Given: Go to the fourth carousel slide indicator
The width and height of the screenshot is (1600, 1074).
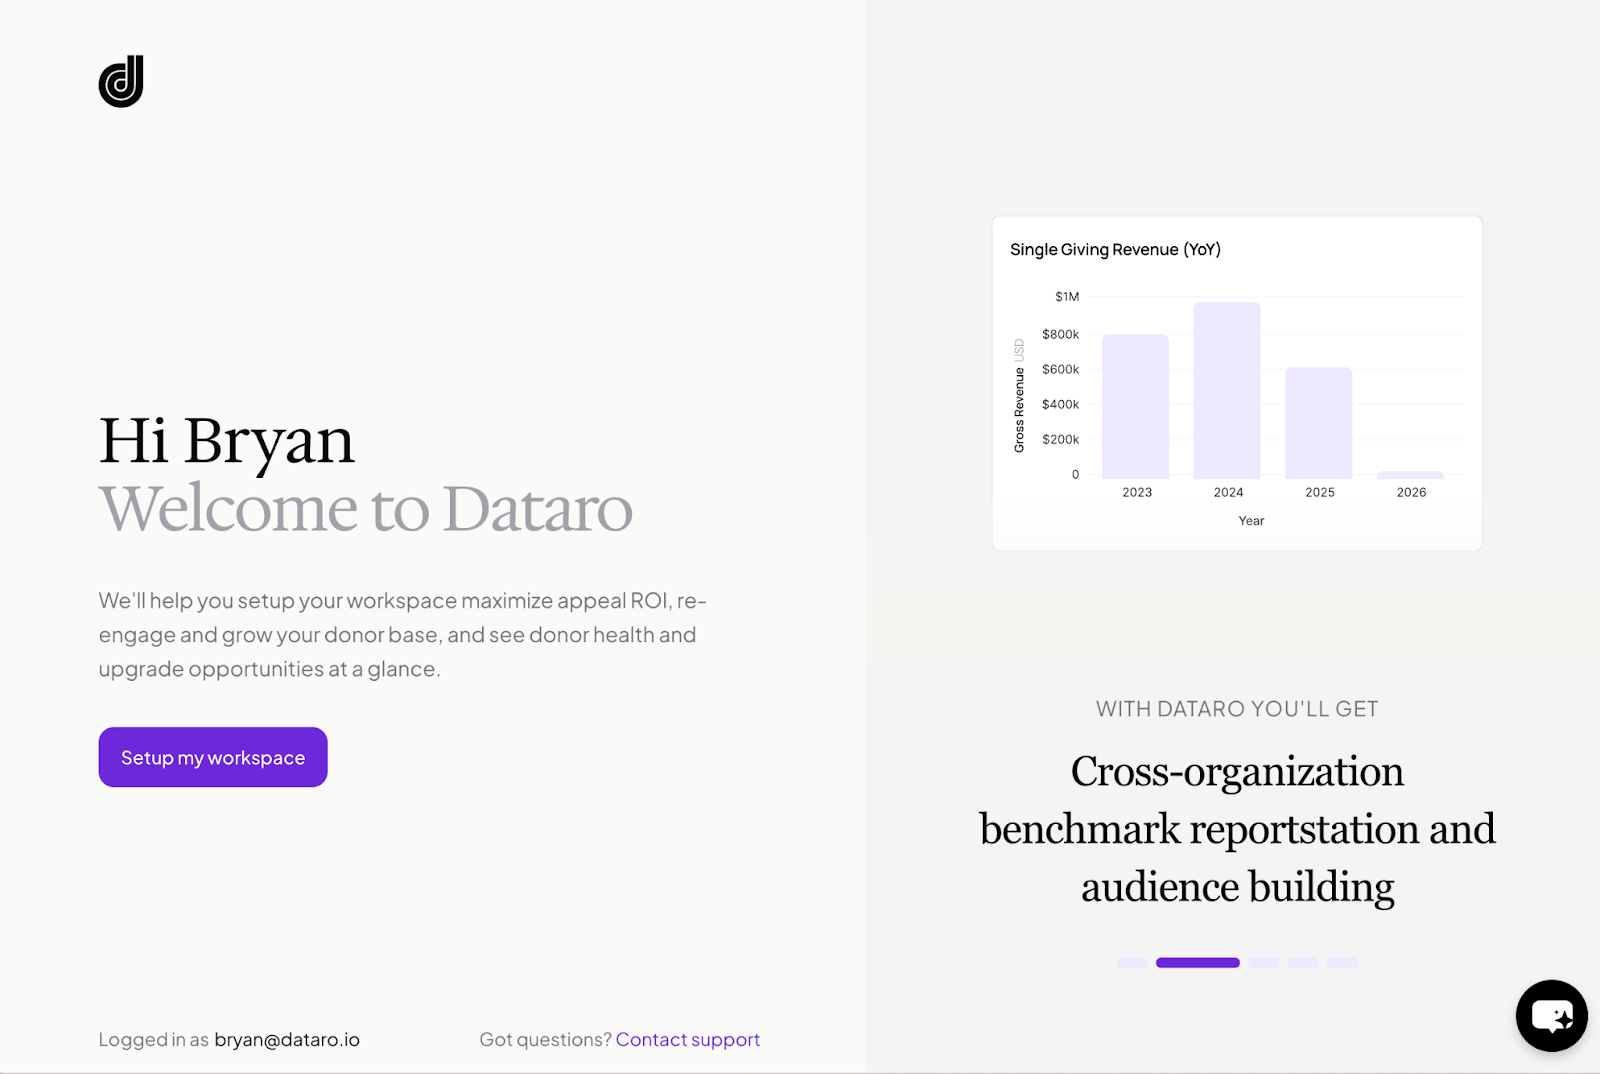Looking at the screenshot, I should [x=1303, y=963].
